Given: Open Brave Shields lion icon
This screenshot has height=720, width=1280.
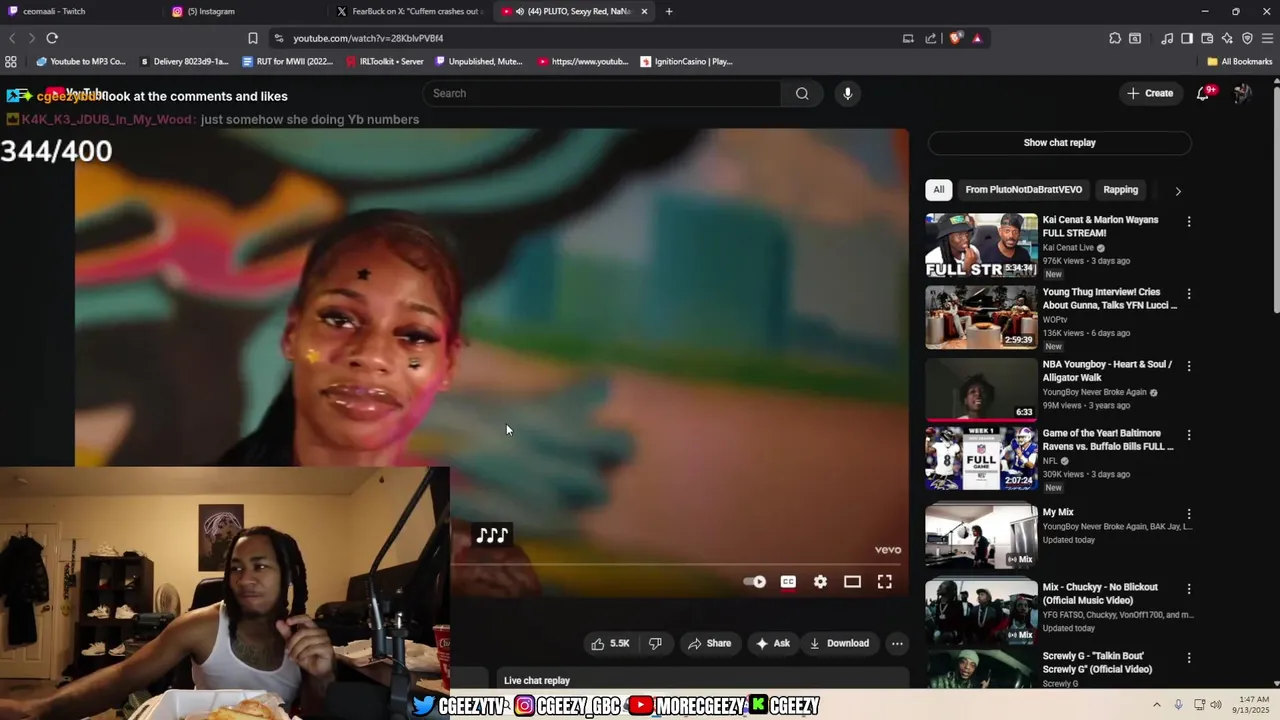Looking at the screenshot, I should coord(956,38).
